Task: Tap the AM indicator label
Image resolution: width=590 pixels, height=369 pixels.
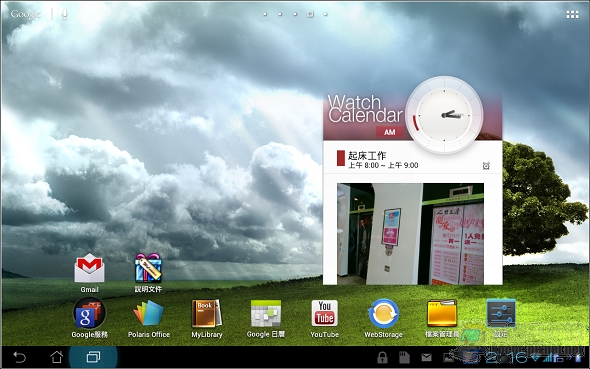Action: coord(389,132)
